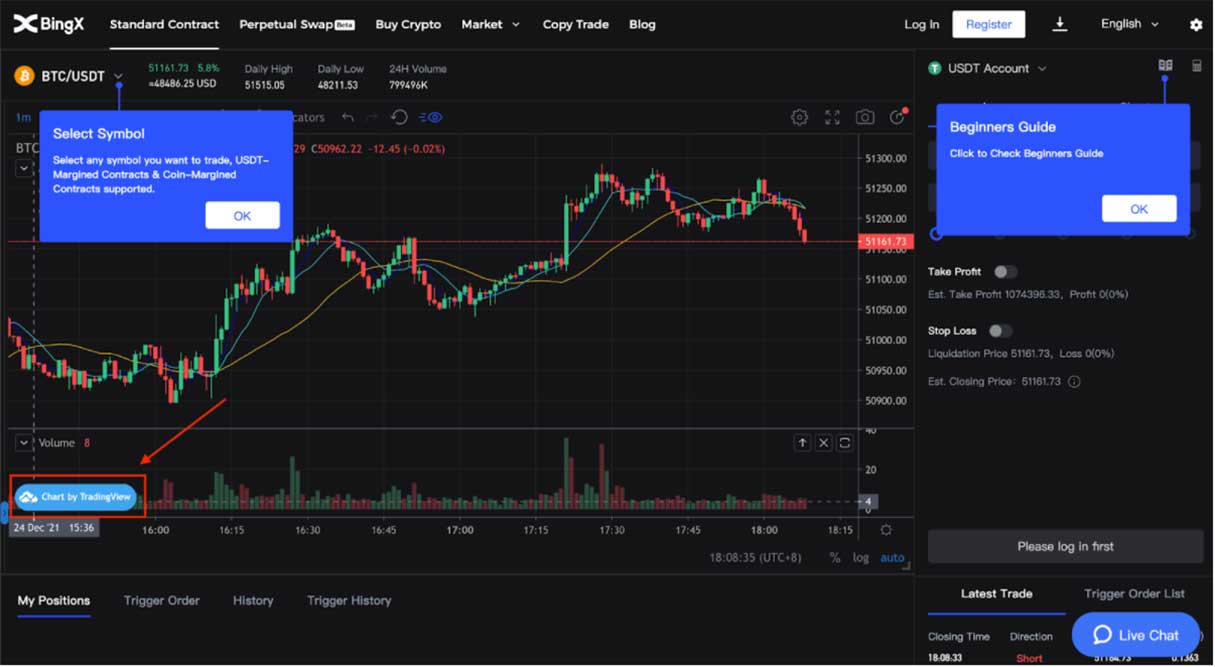The width and height of the screenshot is (1215, 667).
Task: Open the site settings gear in header
Action: 1196,25
